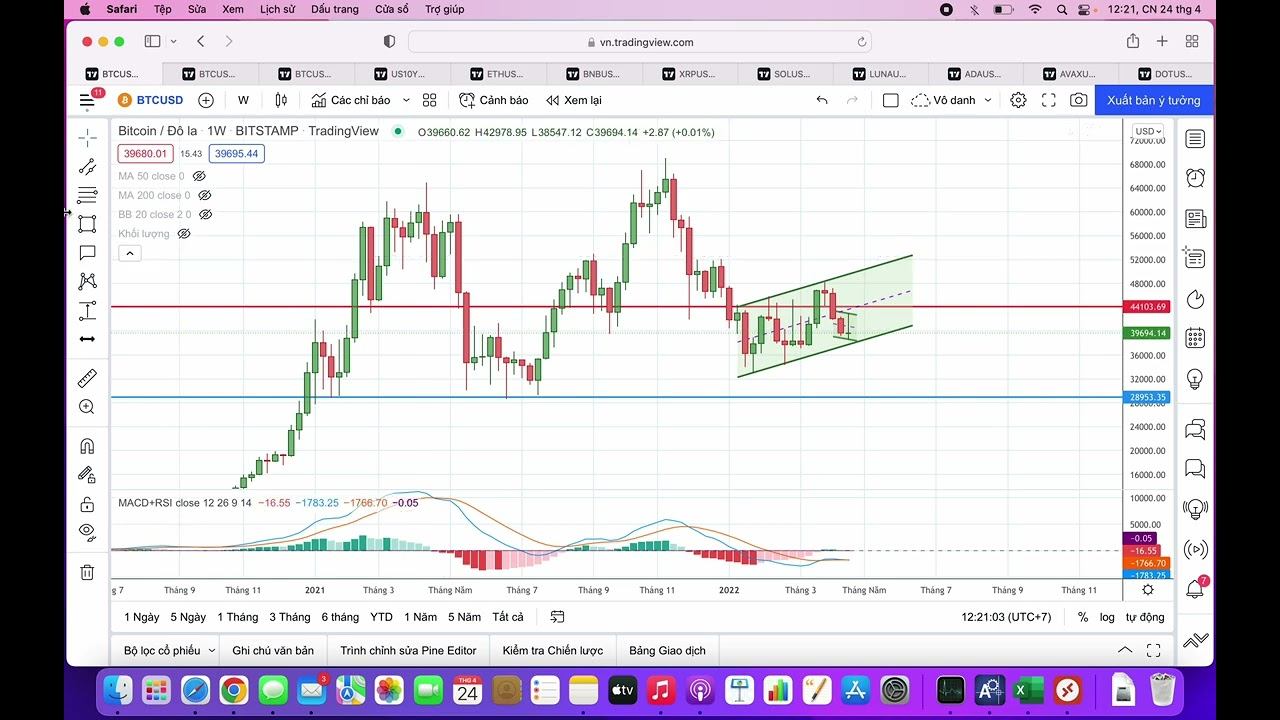
Task: Create an alert with Cảnh báo
Action: coord(494,100)
